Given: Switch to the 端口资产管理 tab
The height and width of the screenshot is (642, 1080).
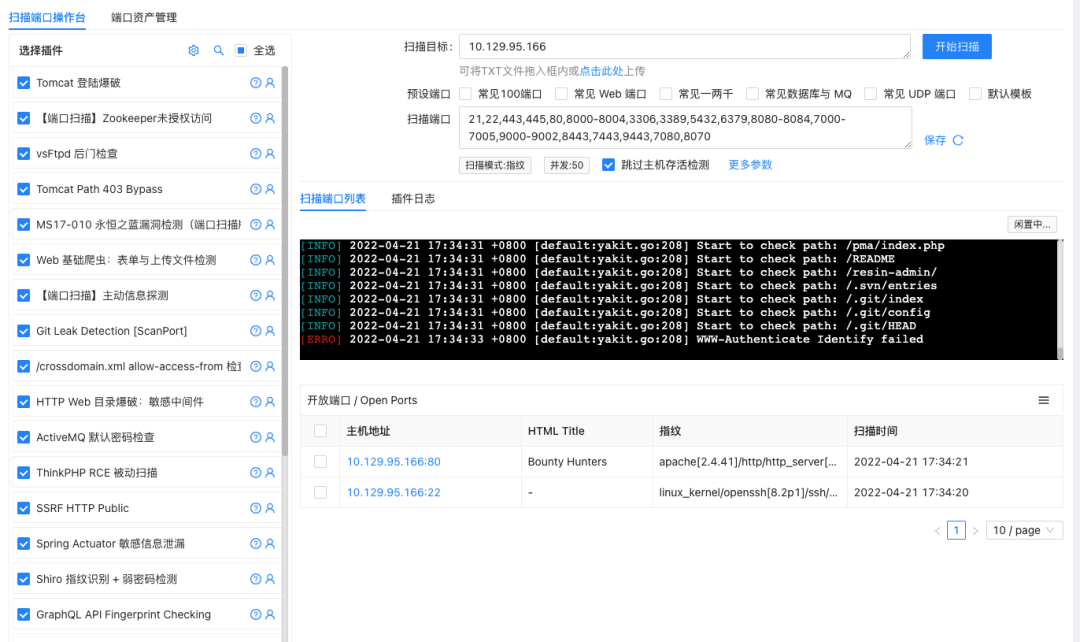Looking at the screenshot, I should coord(144,17).
